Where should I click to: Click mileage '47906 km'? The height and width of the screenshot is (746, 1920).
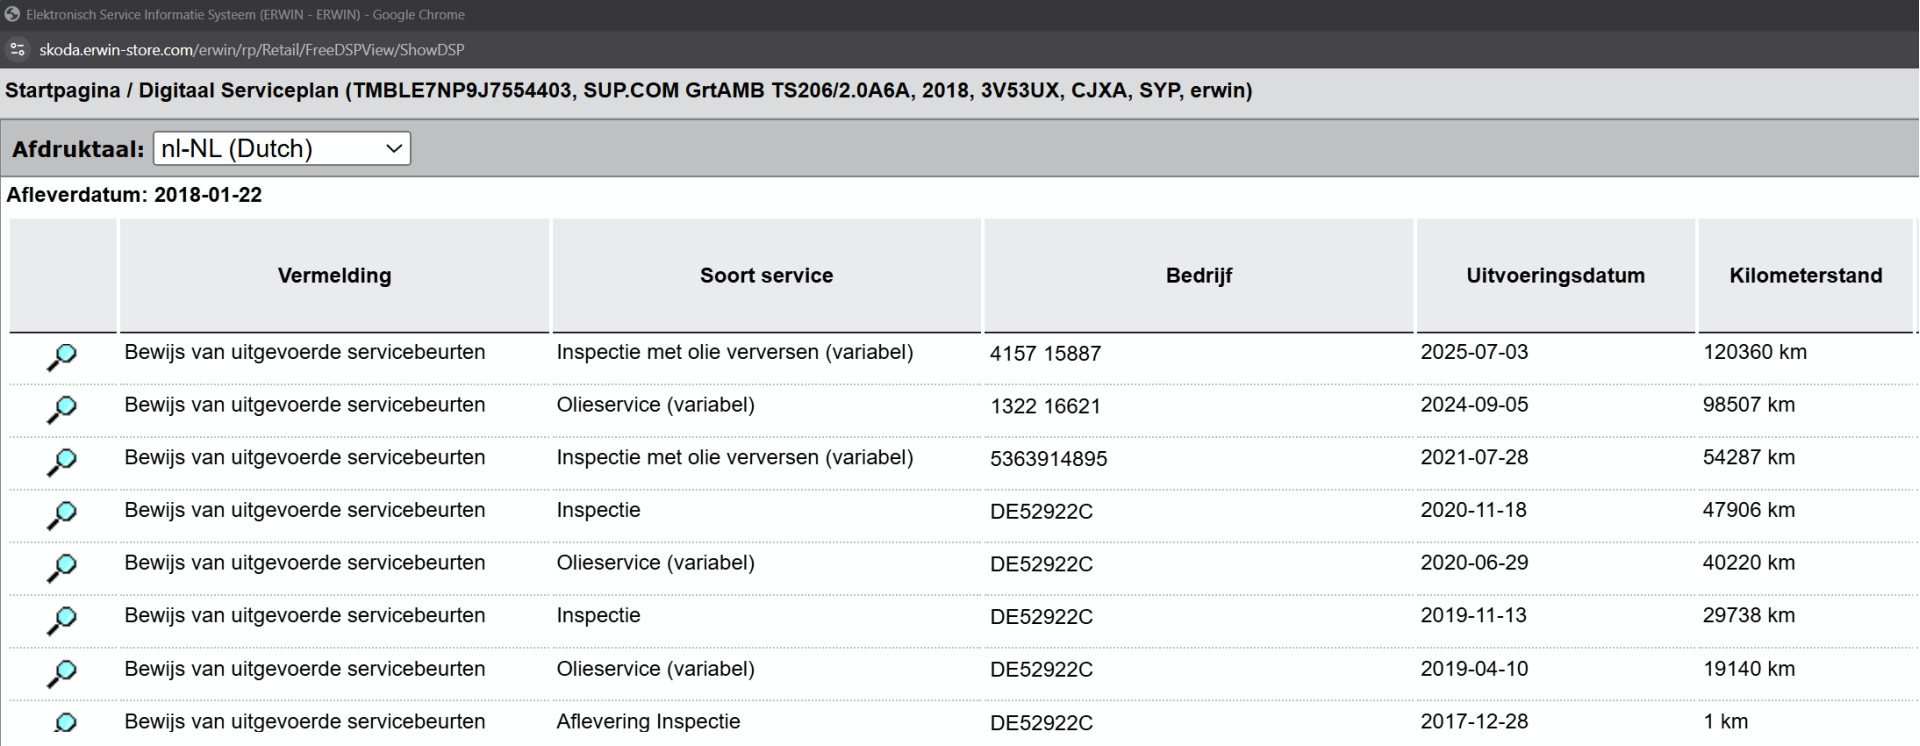tap(1749, 510)
